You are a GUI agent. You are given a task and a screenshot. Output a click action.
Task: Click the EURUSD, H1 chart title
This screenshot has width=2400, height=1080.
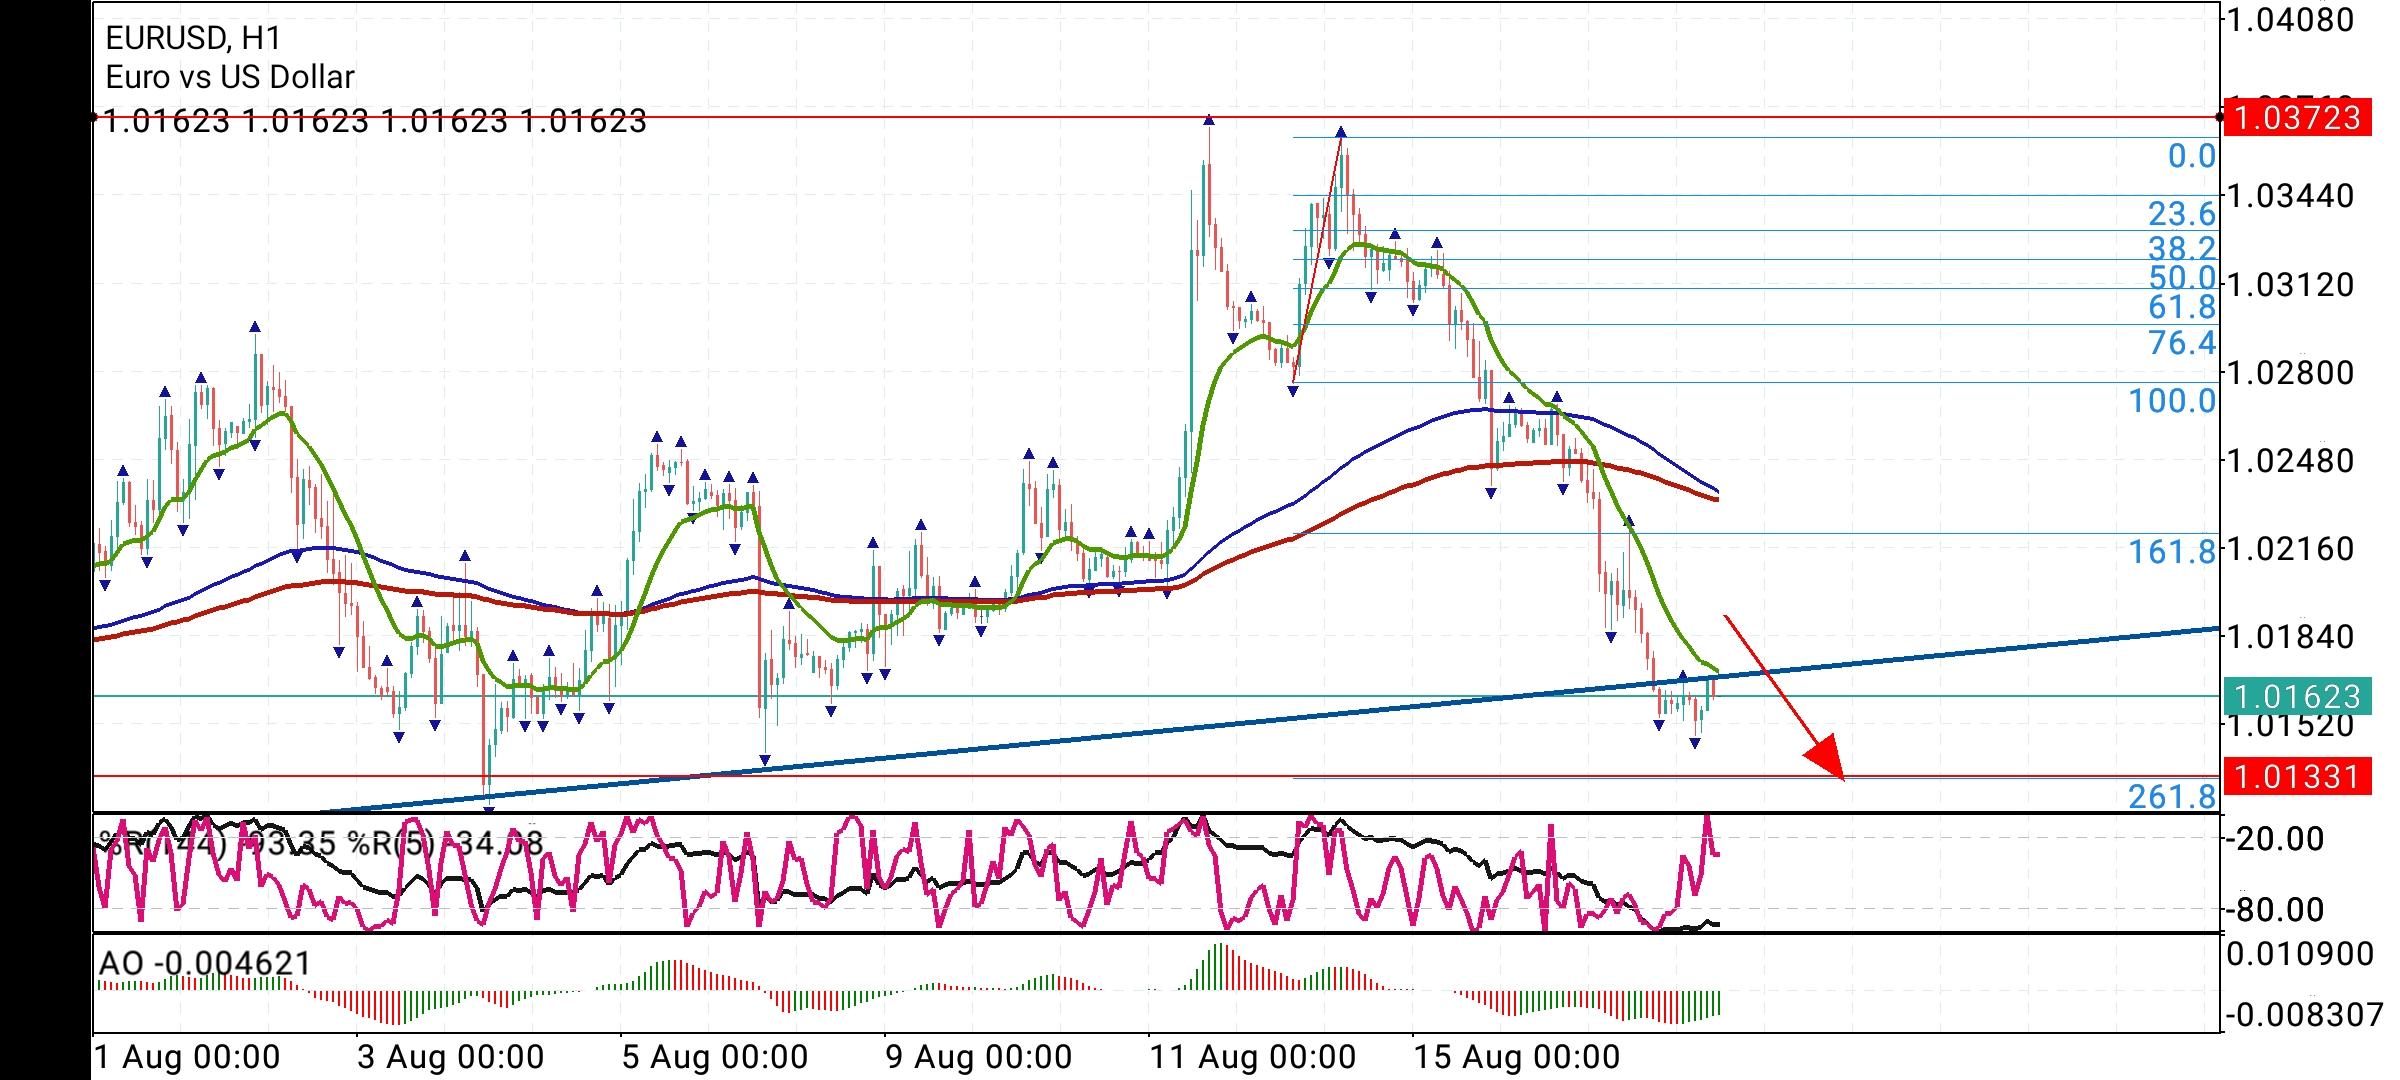pos(193,38)
